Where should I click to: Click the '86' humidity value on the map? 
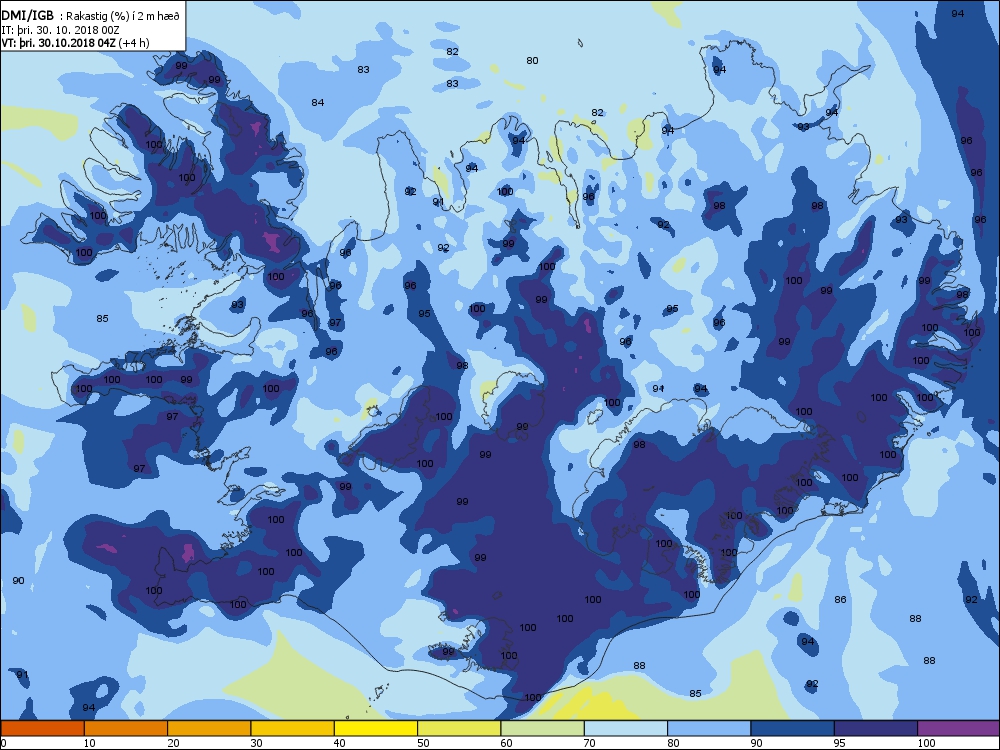[x=841, y=599]
